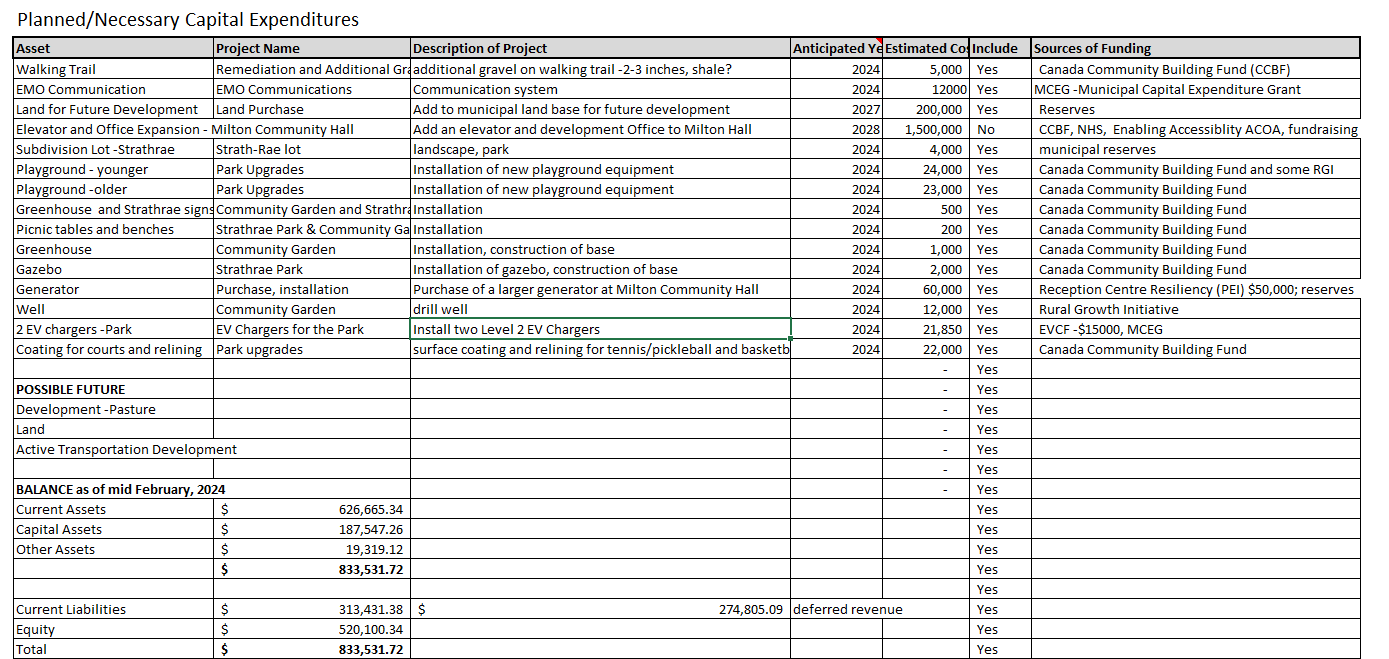The image size is (1389, 659).
Task: Select the "Include" column header cell
Action: tap(999, 48)
